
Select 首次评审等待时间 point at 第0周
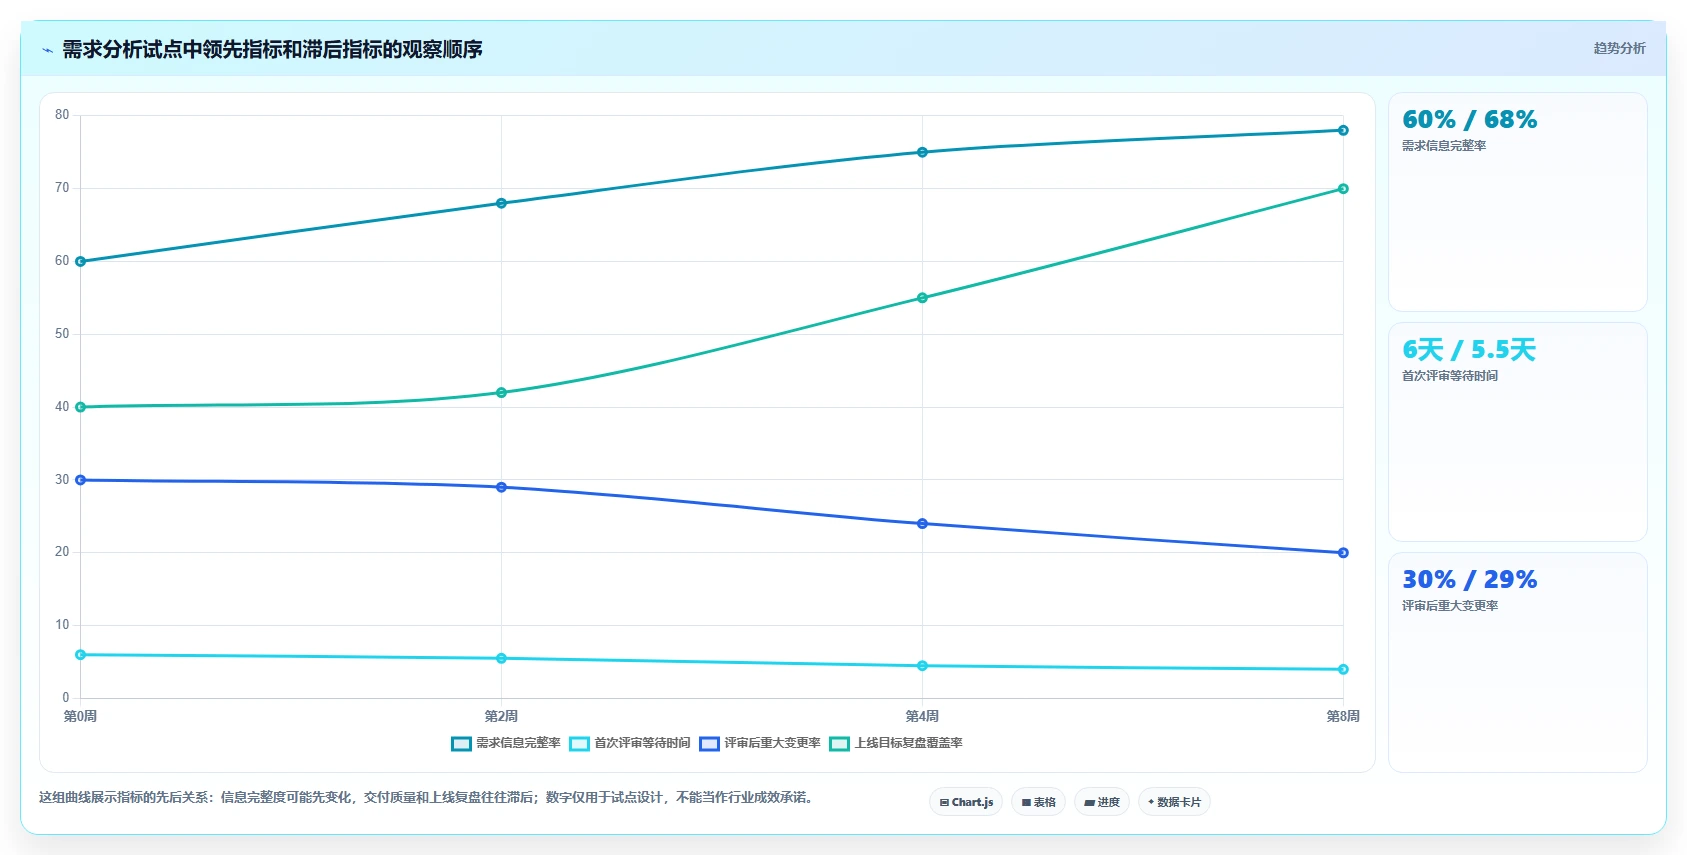[81, 655]
